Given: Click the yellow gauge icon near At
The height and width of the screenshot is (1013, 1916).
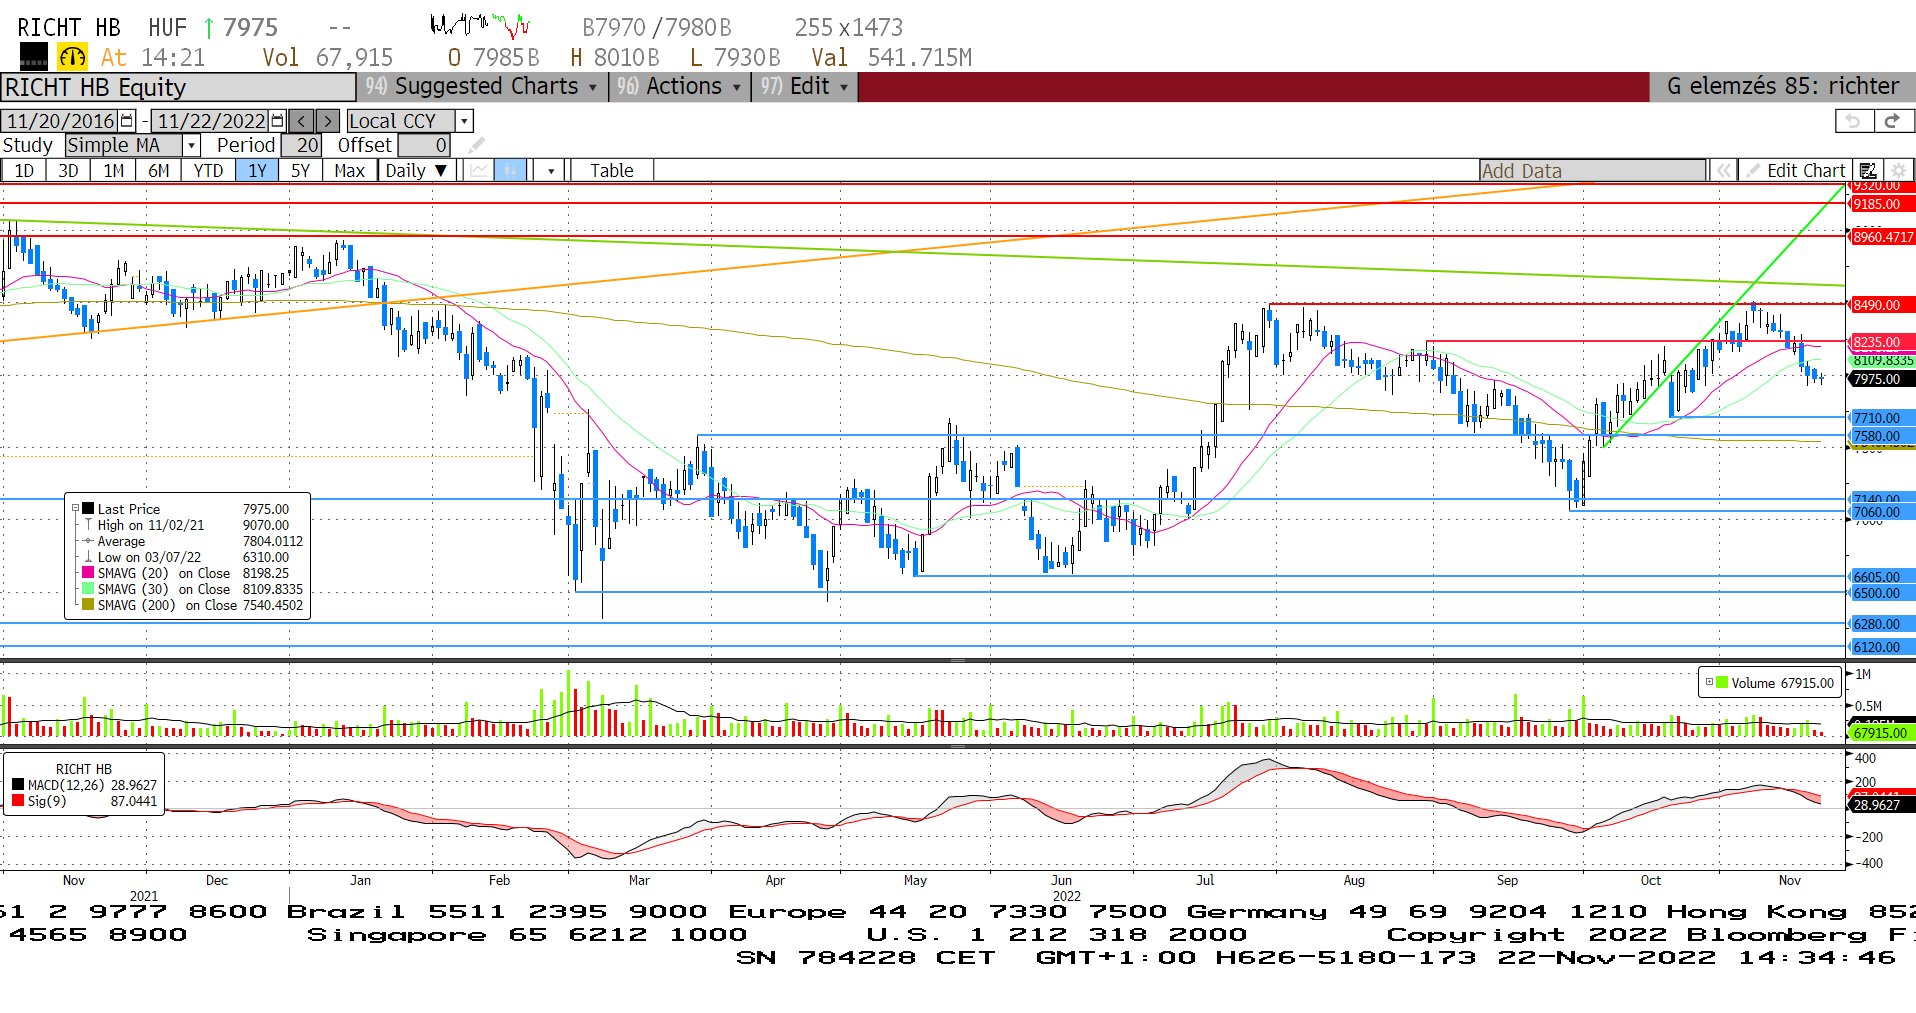Looking at the screenshot, I should [x=72, y=57].
